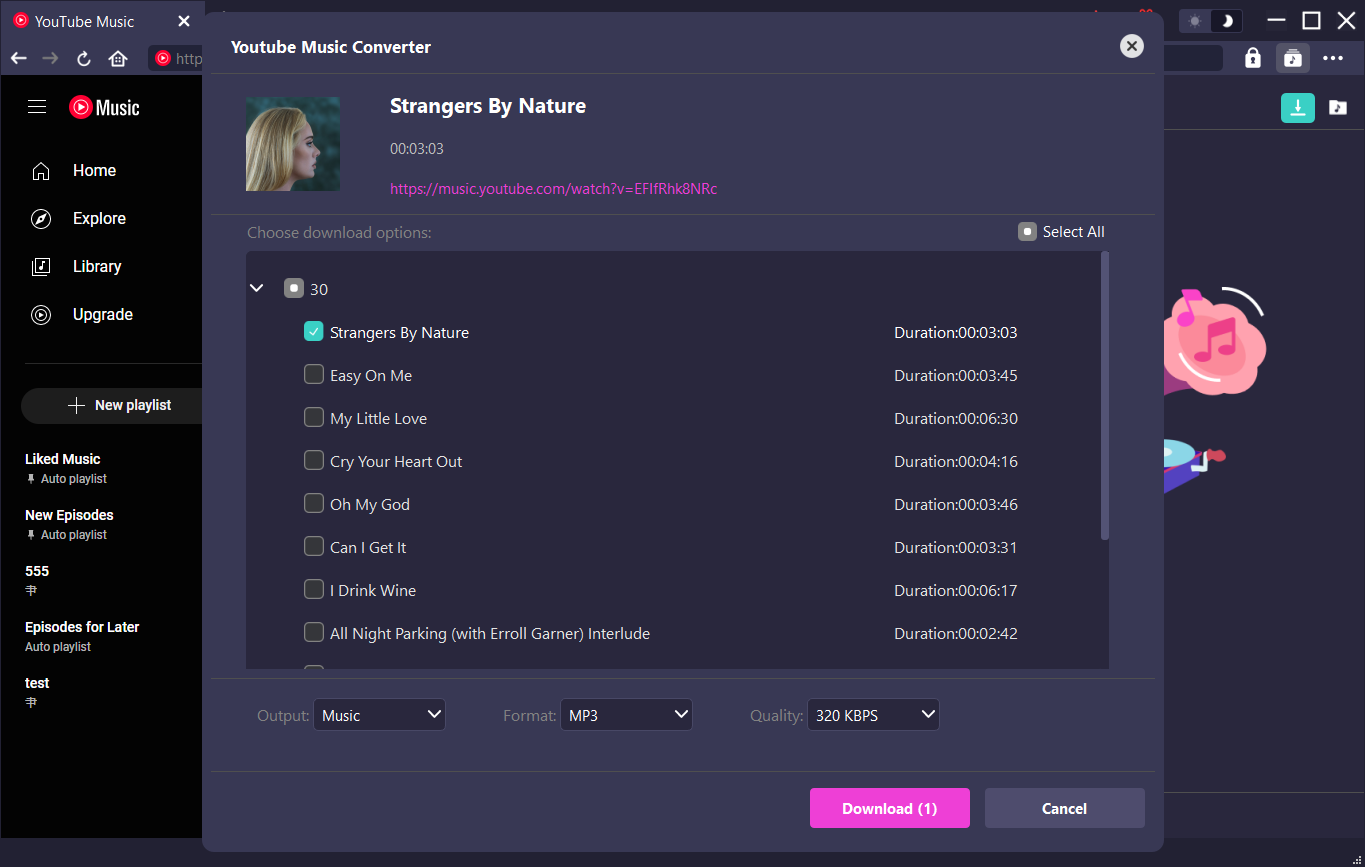Open the teal download queue icon
Image resolution: width=1365 pixels, height=867 pixels.
(x=1297, y=108)
